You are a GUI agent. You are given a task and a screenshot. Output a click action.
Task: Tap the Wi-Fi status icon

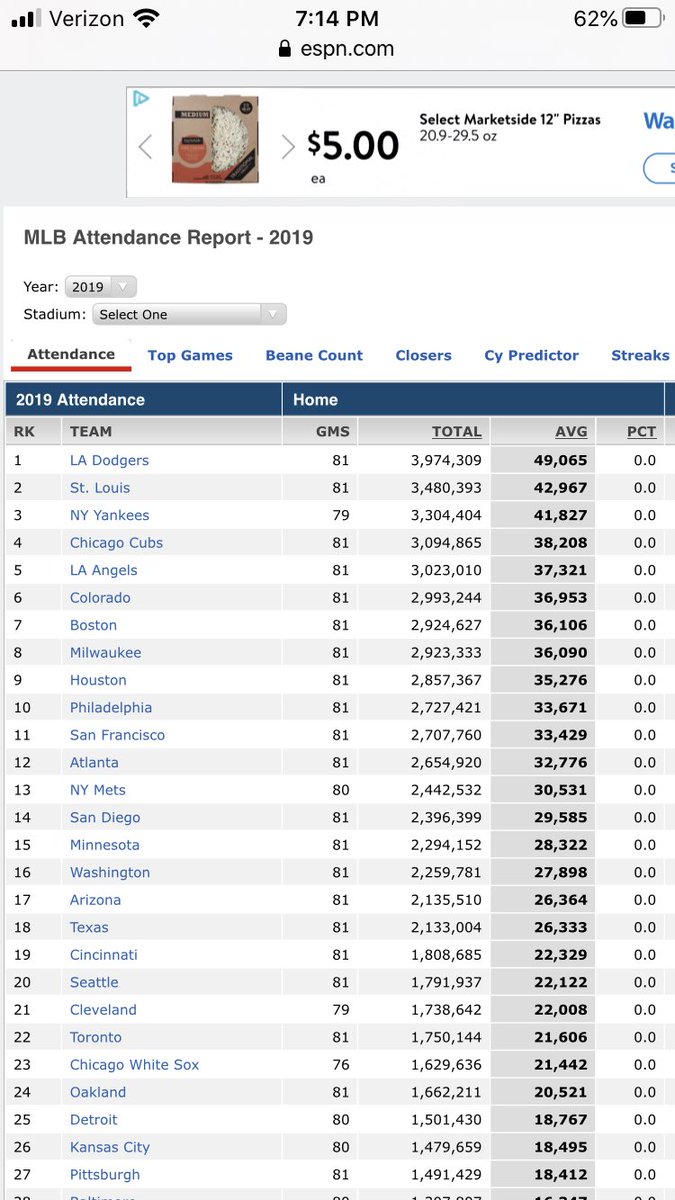(147, 18)
